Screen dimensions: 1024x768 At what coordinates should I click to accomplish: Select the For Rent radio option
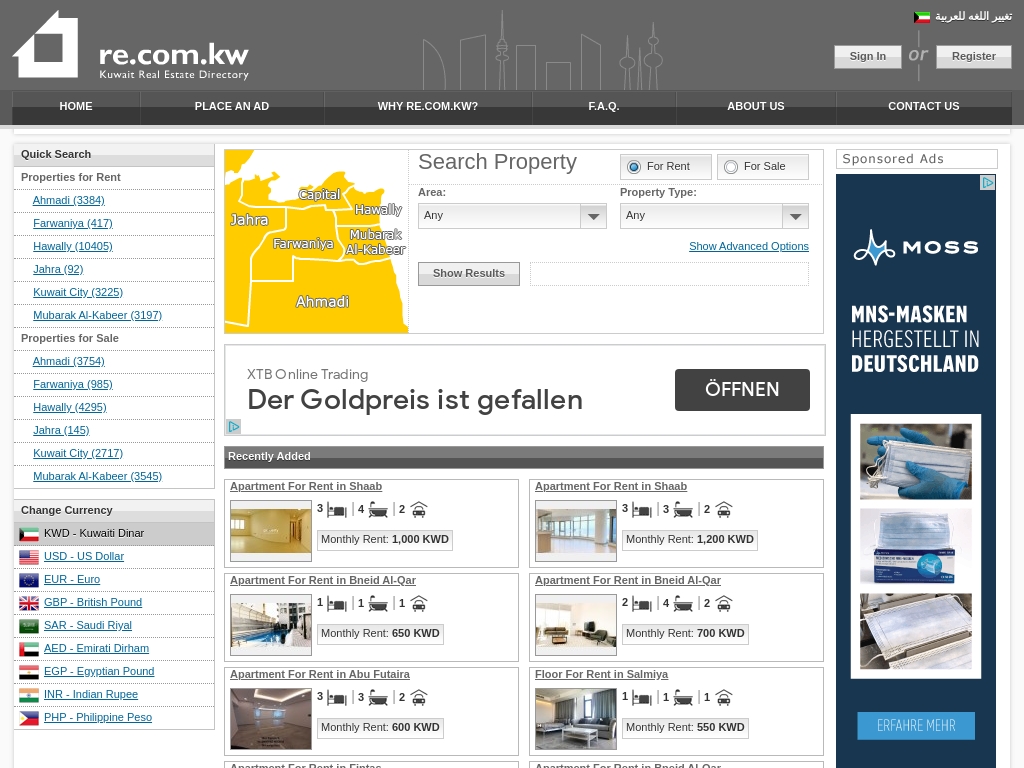click(x=633, y=167)
